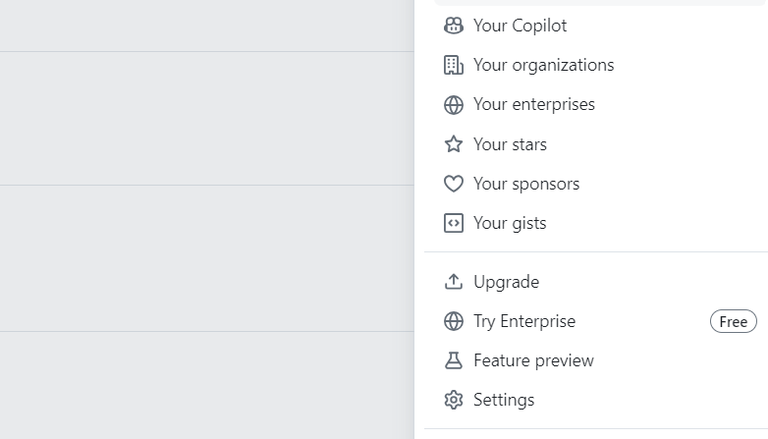The width and height of the screenshot is (768, 439).
Task: Click the star icon
Action: click(x=453, y=144)
